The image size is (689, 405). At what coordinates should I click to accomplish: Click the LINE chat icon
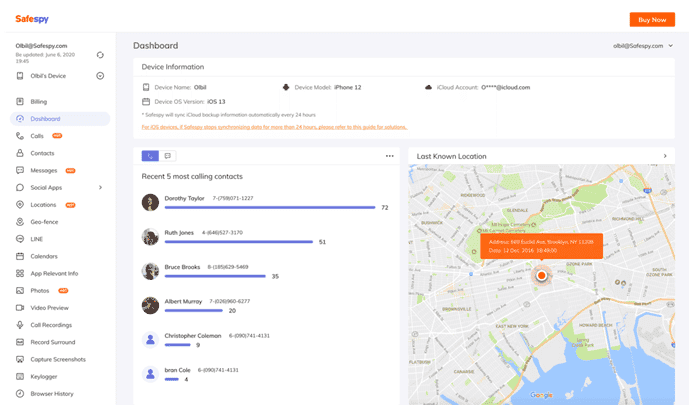20,239
